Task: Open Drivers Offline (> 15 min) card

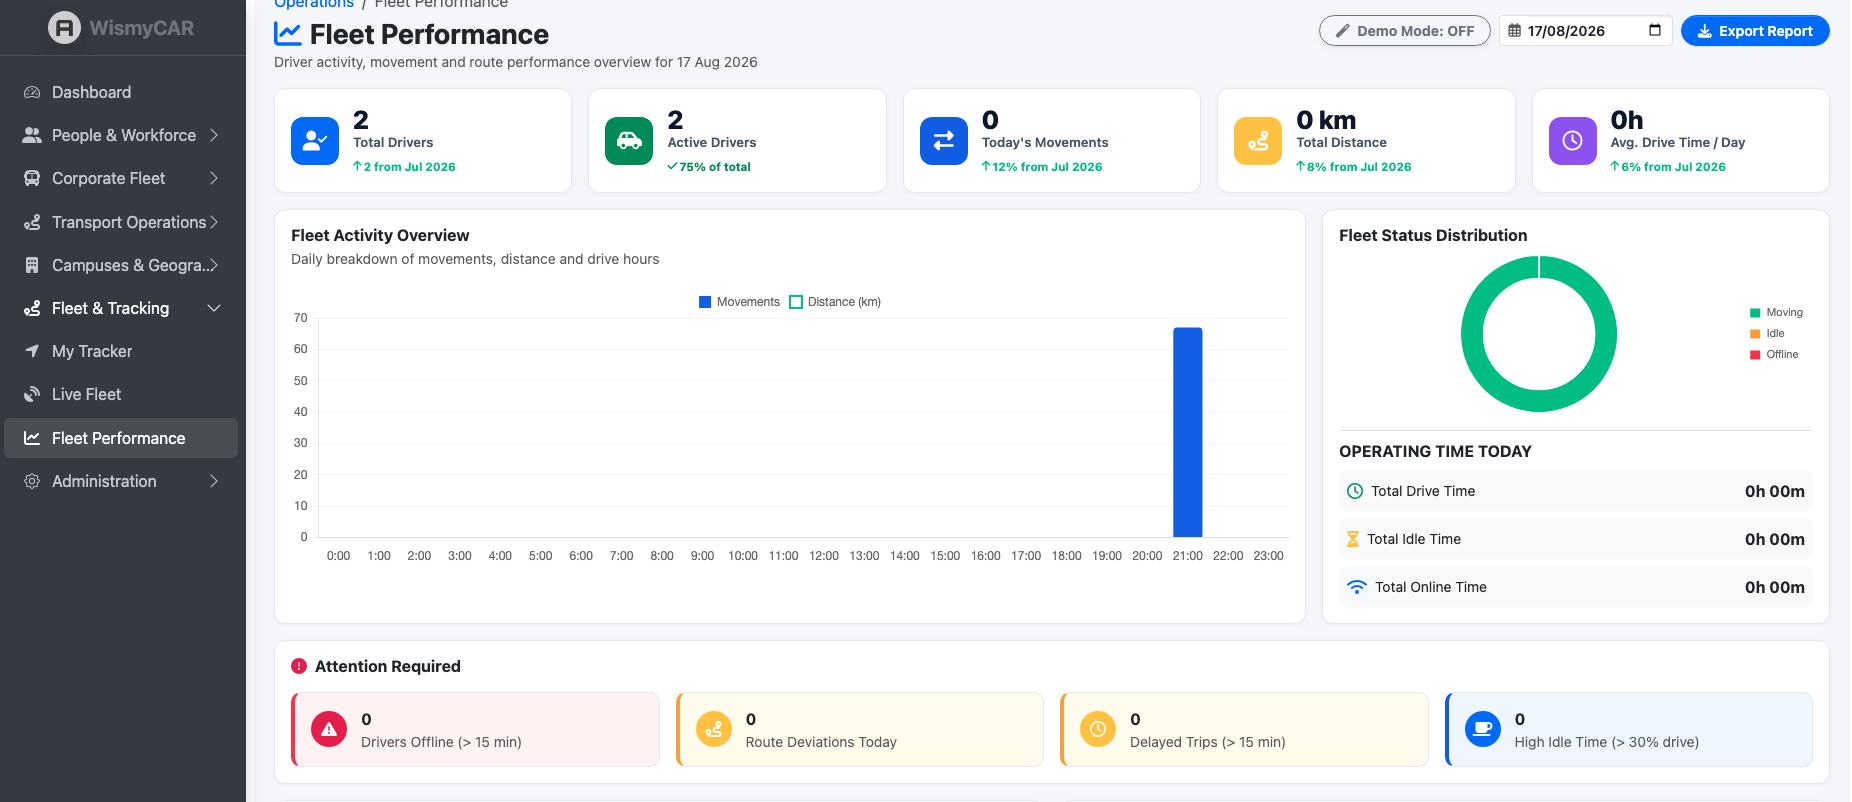Action: (x=475, y=729)
